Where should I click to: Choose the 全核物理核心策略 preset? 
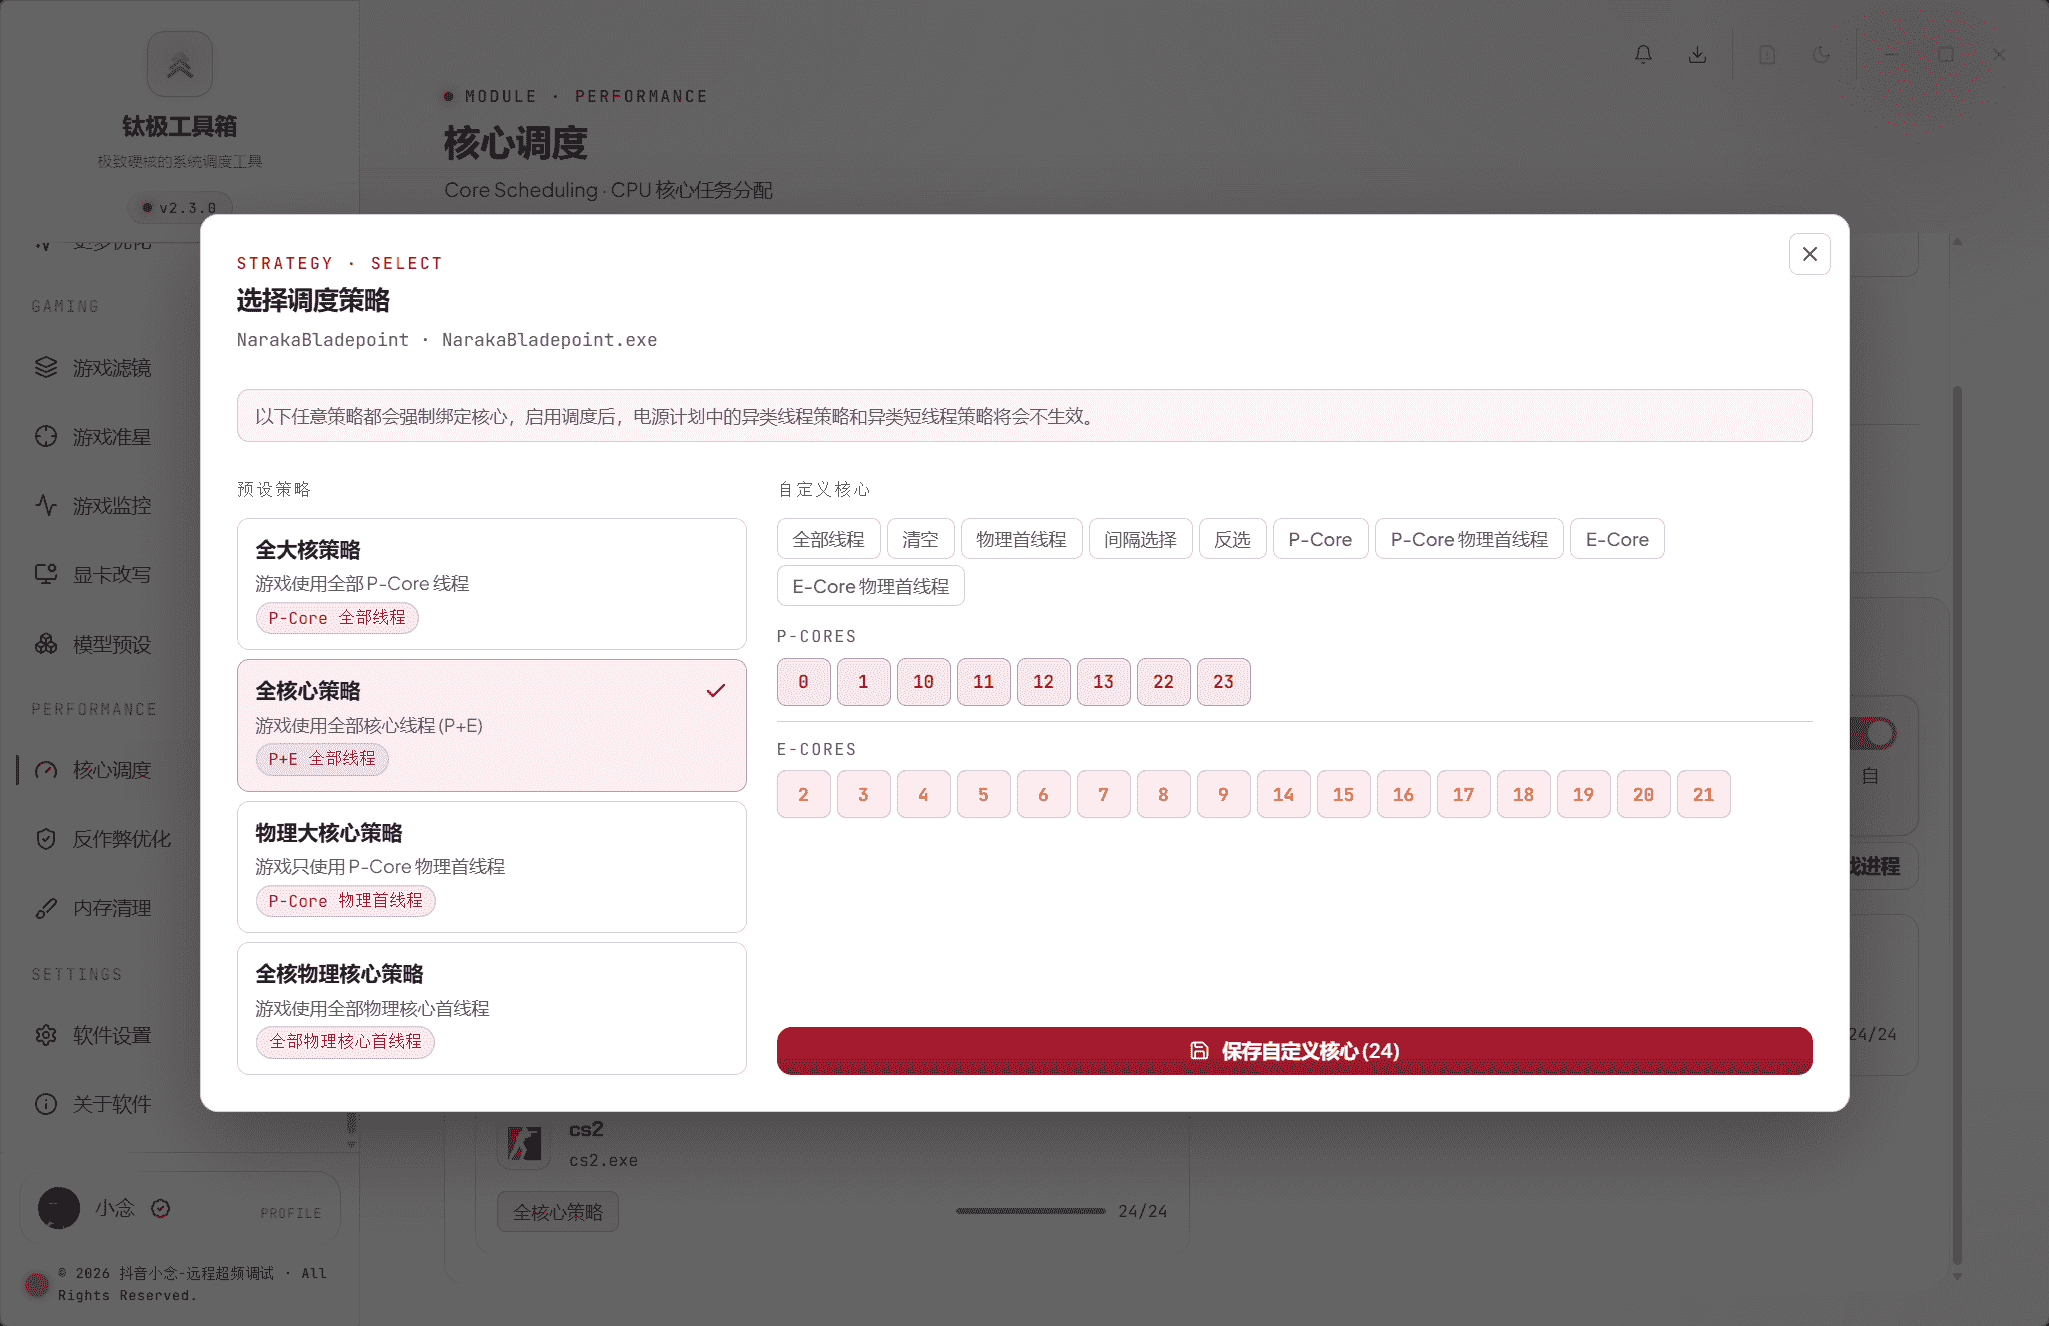[x=491, y=1008]
